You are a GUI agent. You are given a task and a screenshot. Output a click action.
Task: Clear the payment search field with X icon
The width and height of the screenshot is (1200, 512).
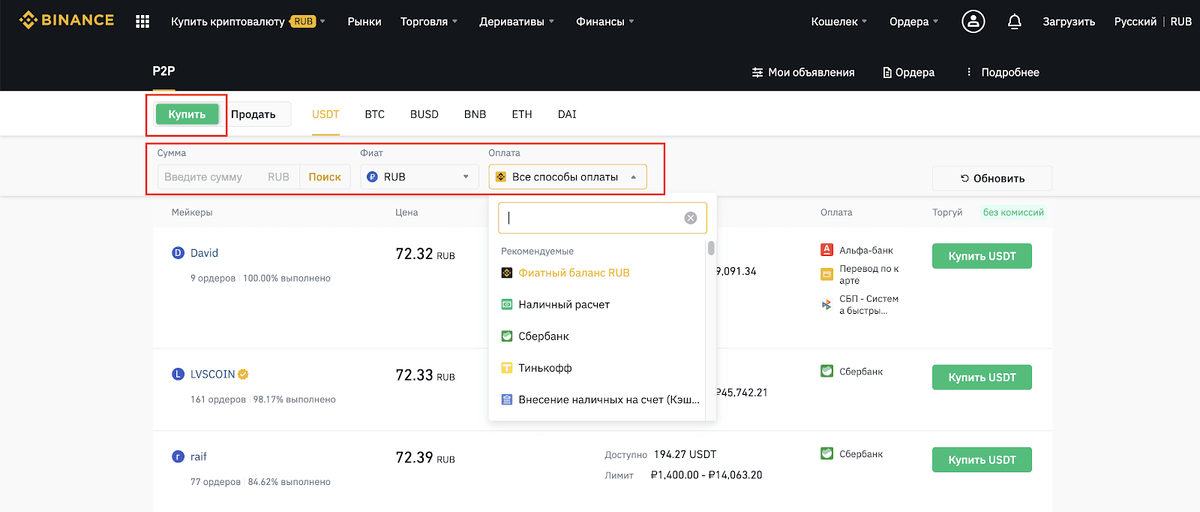coord(690,218)
